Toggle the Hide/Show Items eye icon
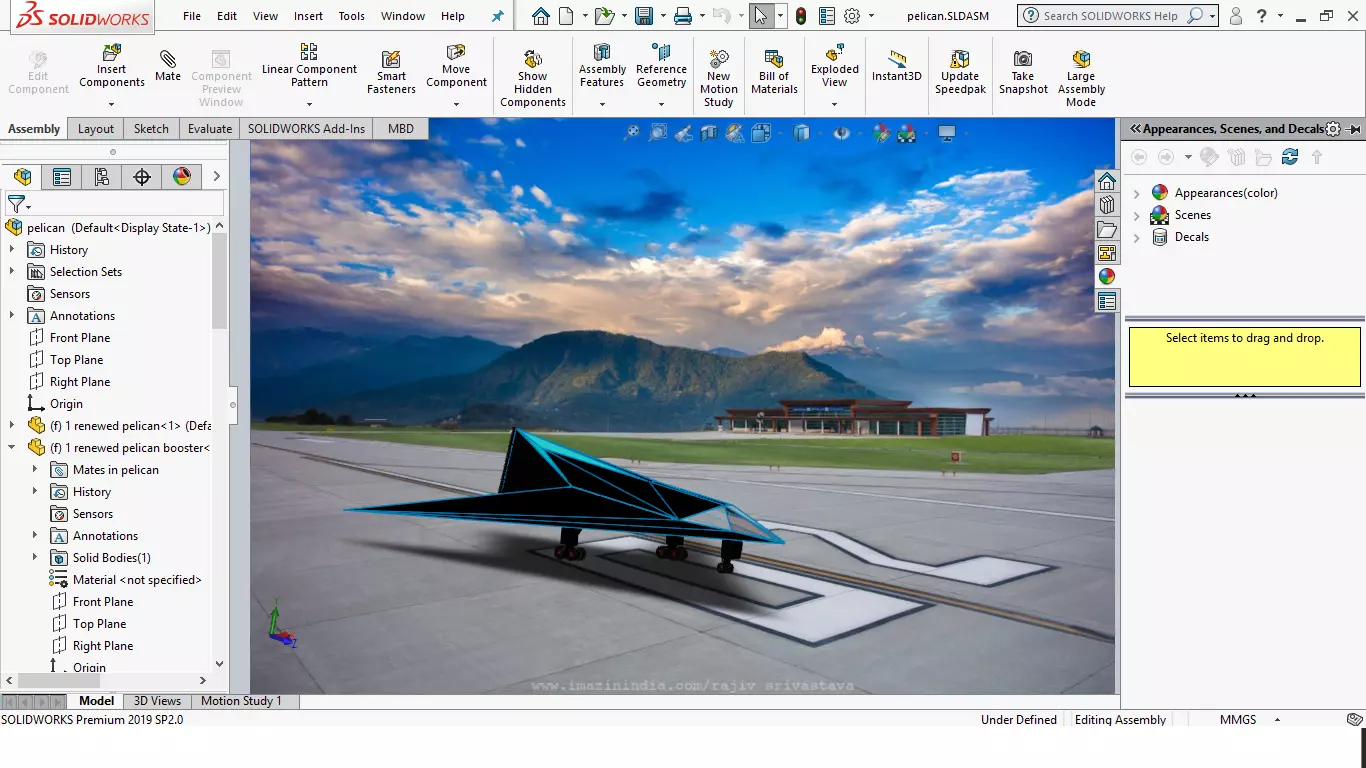This screenshot has height=768, width=1366. 842,132
